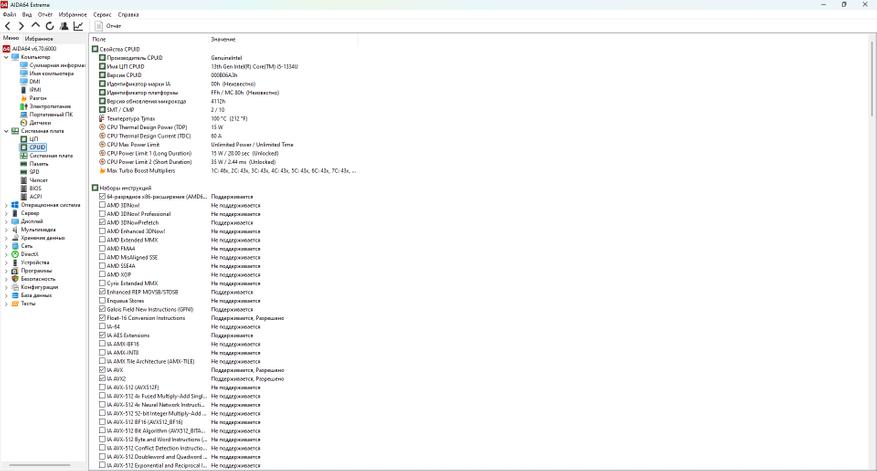Screen dimensions: 877x471
Task: Open the Сервис menu
Action: (102, 15)
